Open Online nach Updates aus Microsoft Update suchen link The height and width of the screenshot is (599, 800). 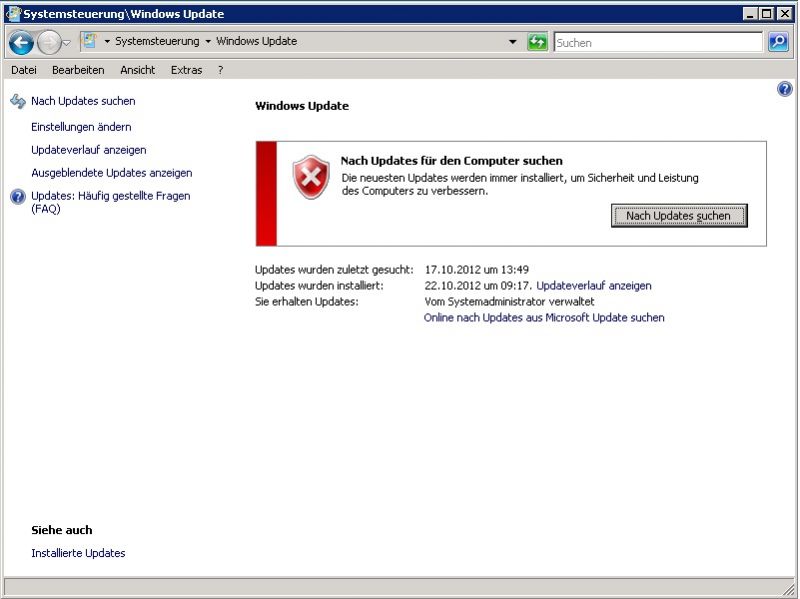click(x=544, y=318)
